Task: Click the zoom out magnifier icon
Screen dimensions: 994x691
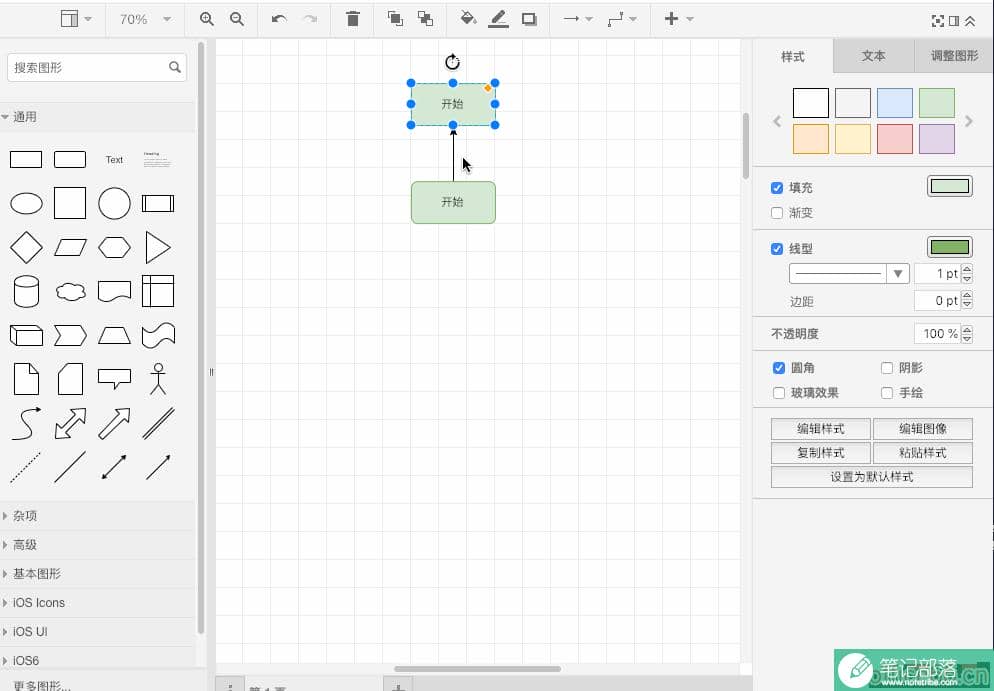Action: [237, 19]
